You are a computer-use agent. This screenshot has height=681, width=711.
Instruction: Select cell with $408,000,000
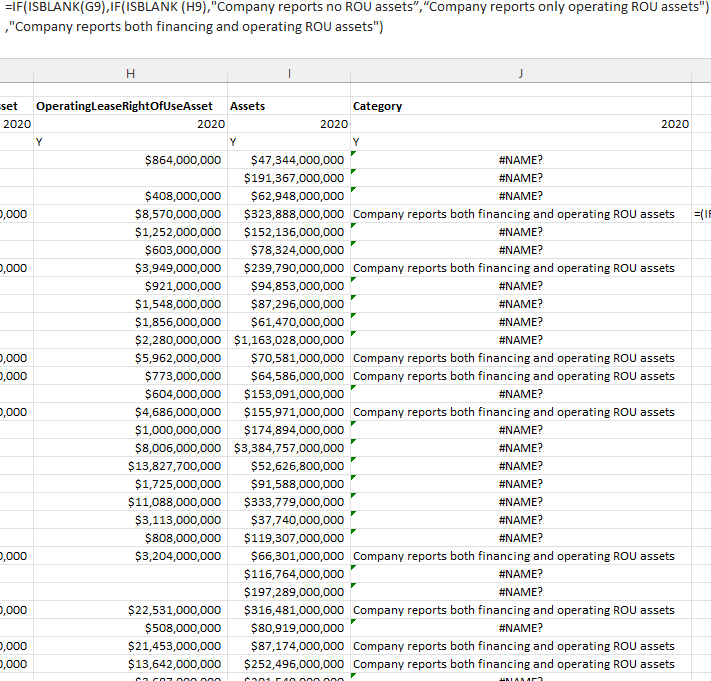[x=131, y=196]
